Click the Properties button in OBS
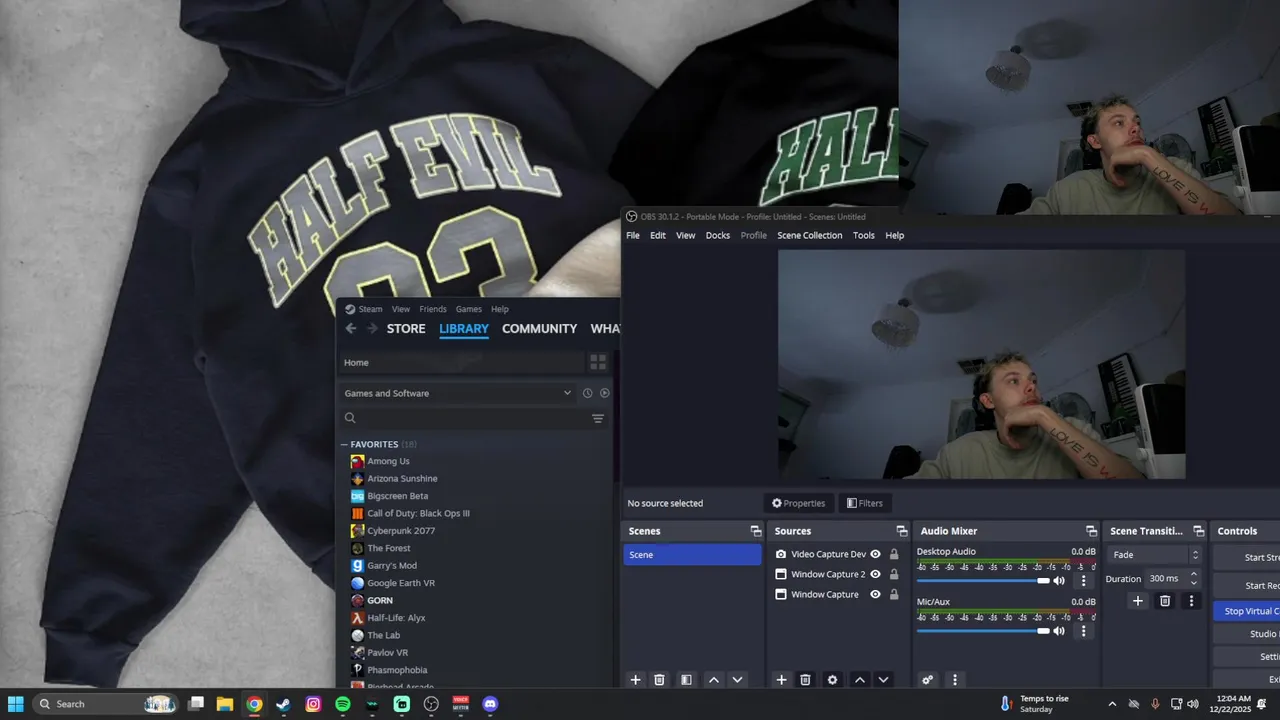This screenshot has height=720, width=1280. (x=798, y=503)
